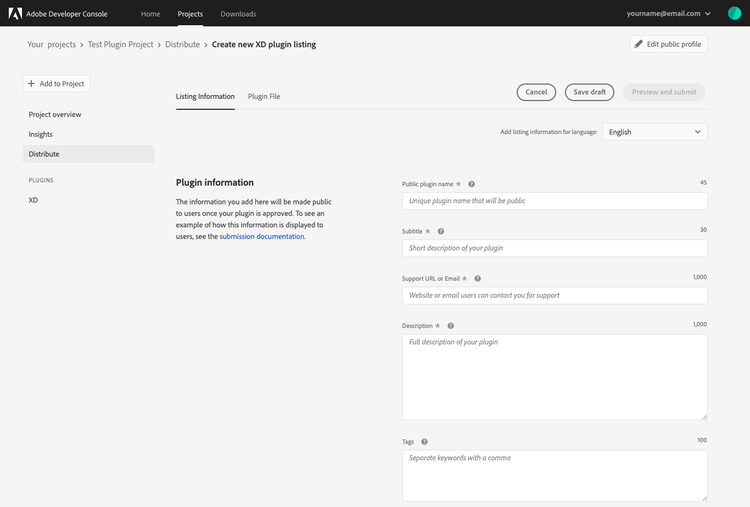Click the Adobe Developer Console title text
This screenshot has height=507, width=750.
(67, 14)
